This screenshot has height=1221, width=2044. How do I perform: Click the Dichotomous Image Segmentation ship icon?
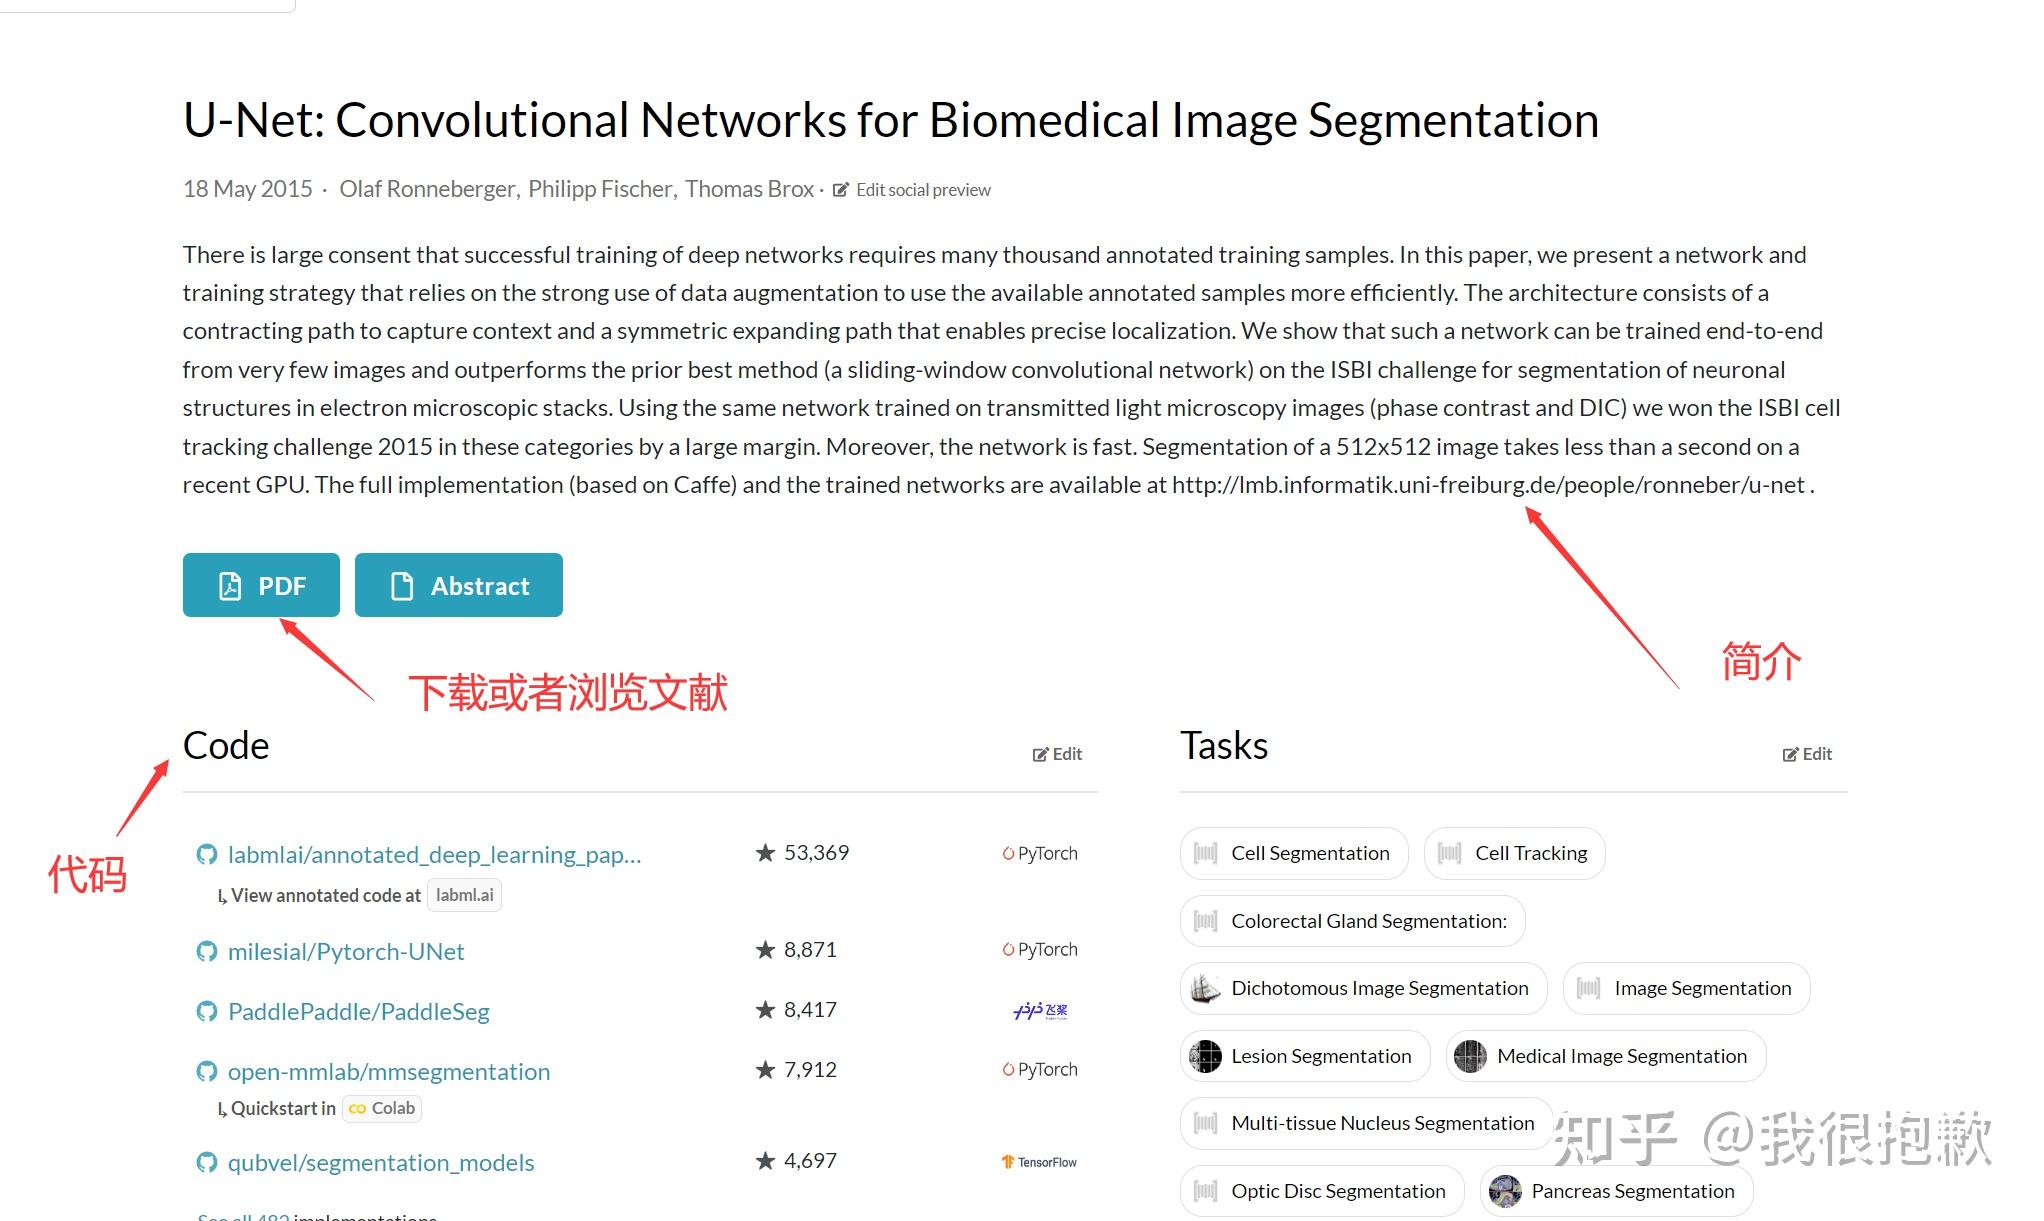(1205, 988)
